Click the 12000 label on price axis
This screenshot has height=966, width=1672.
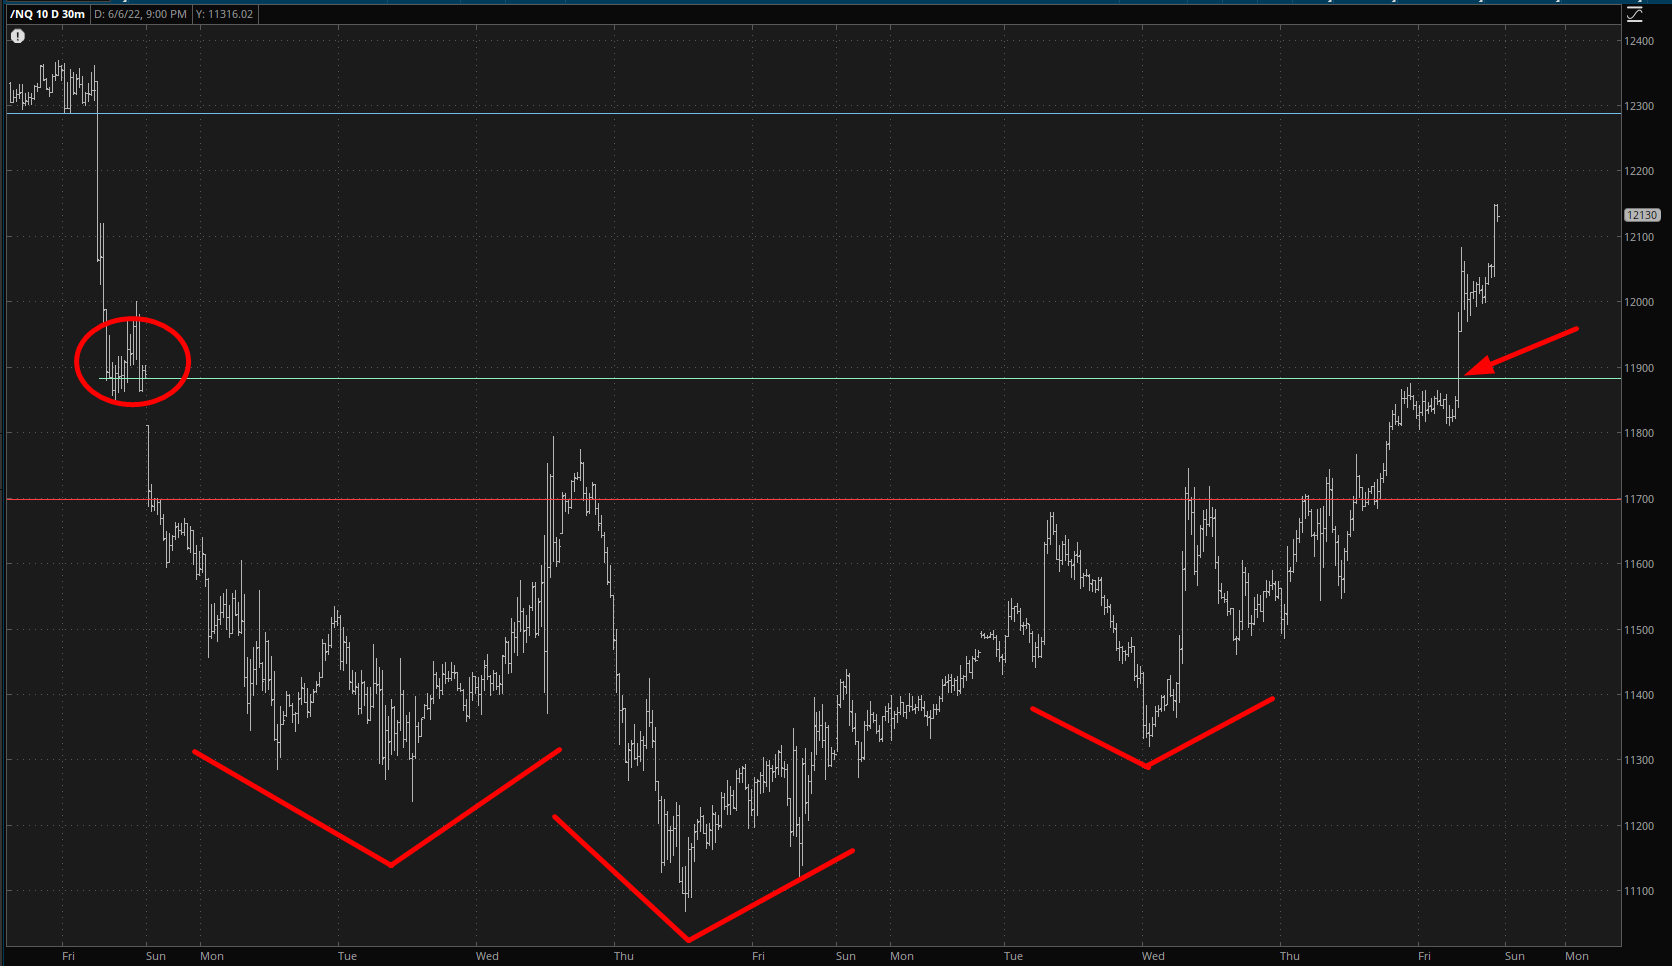1639,302
